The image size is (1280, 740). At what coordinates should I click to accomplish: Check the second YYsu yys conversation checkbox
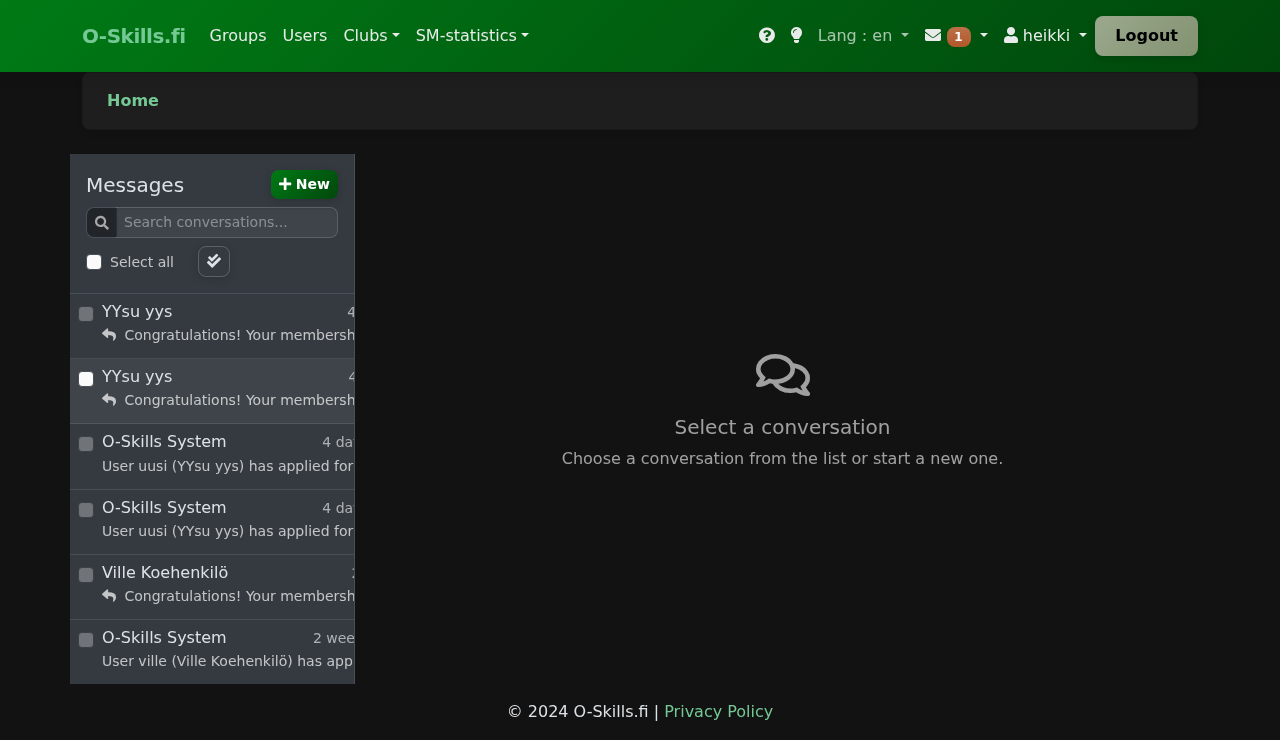[86, 379]
